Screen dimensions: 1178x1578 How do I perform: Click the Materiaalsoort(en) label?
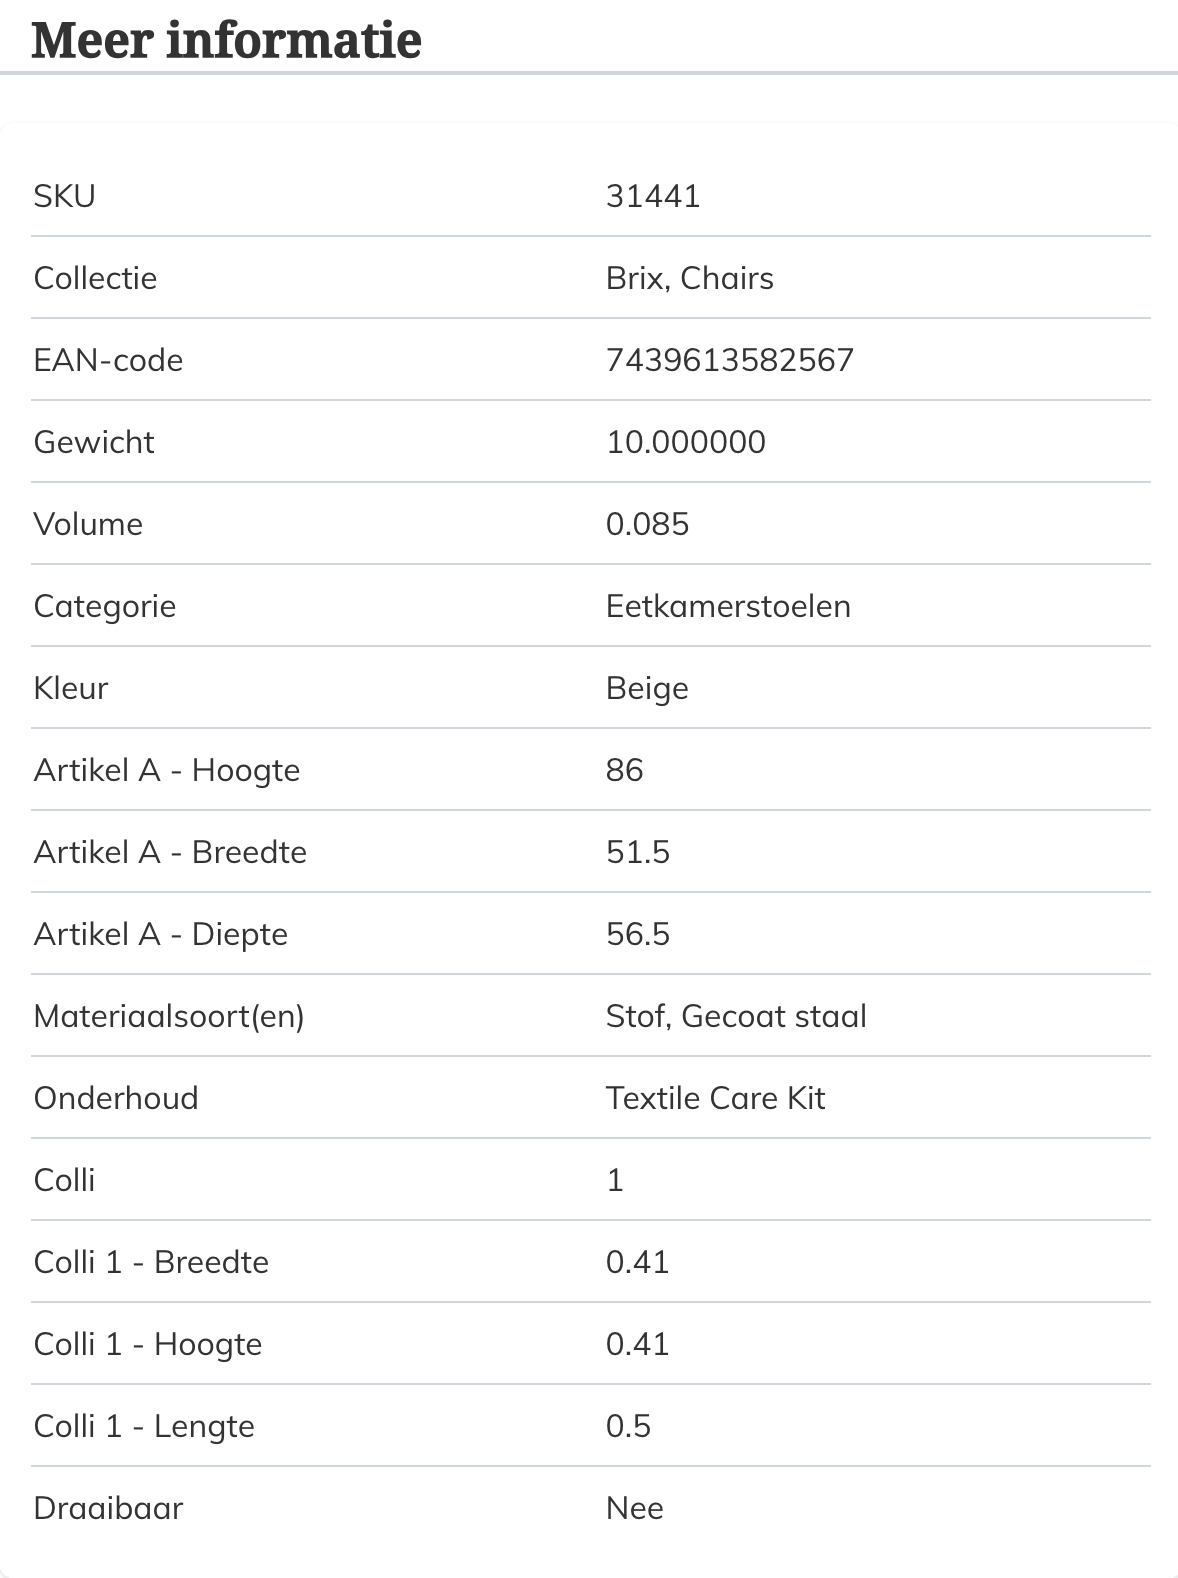pos(169,1016)
